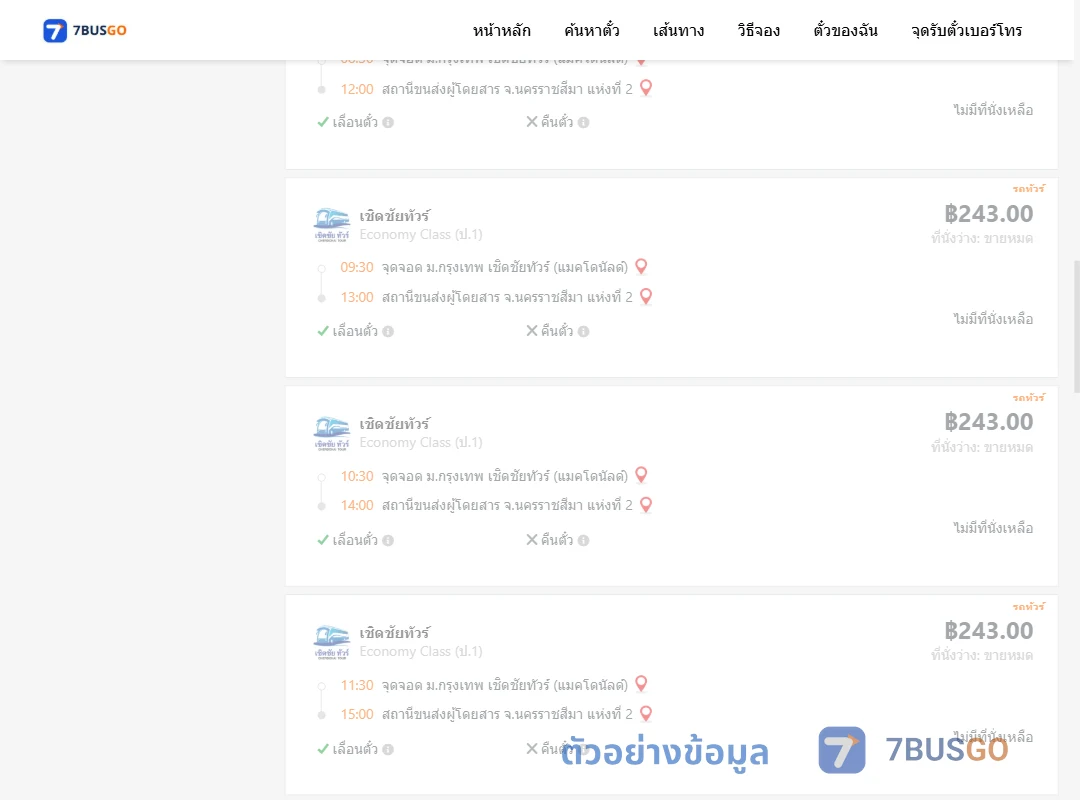Click ฿243.00 price on 10:30 trip
1080x800 pixels.
[988, 422]
